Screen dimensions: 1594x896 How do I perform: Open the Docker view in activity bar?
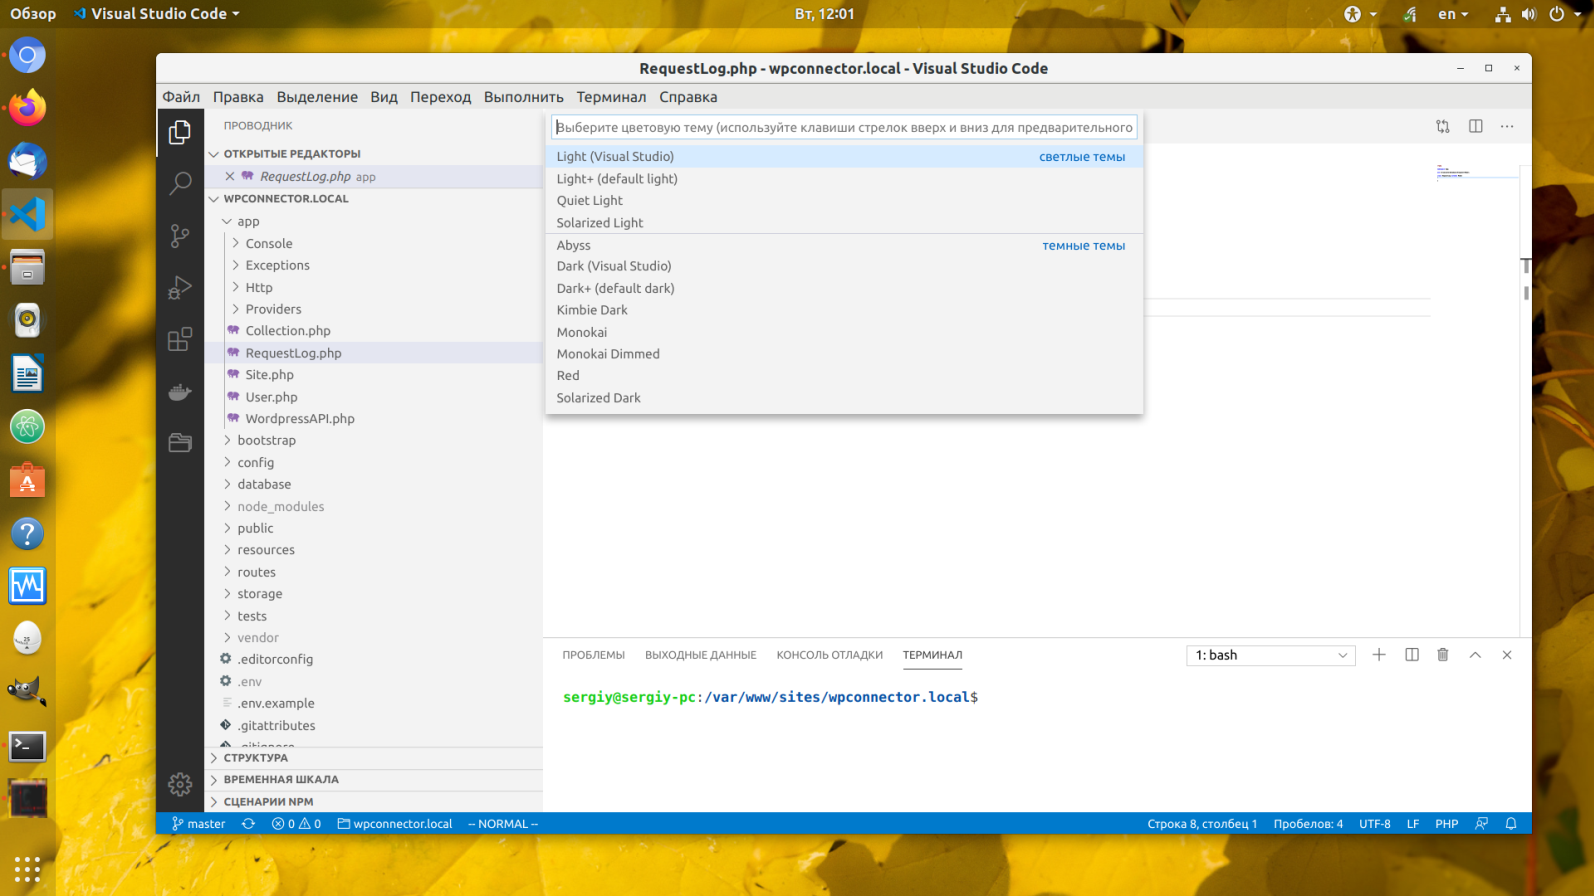coord(180,392)
